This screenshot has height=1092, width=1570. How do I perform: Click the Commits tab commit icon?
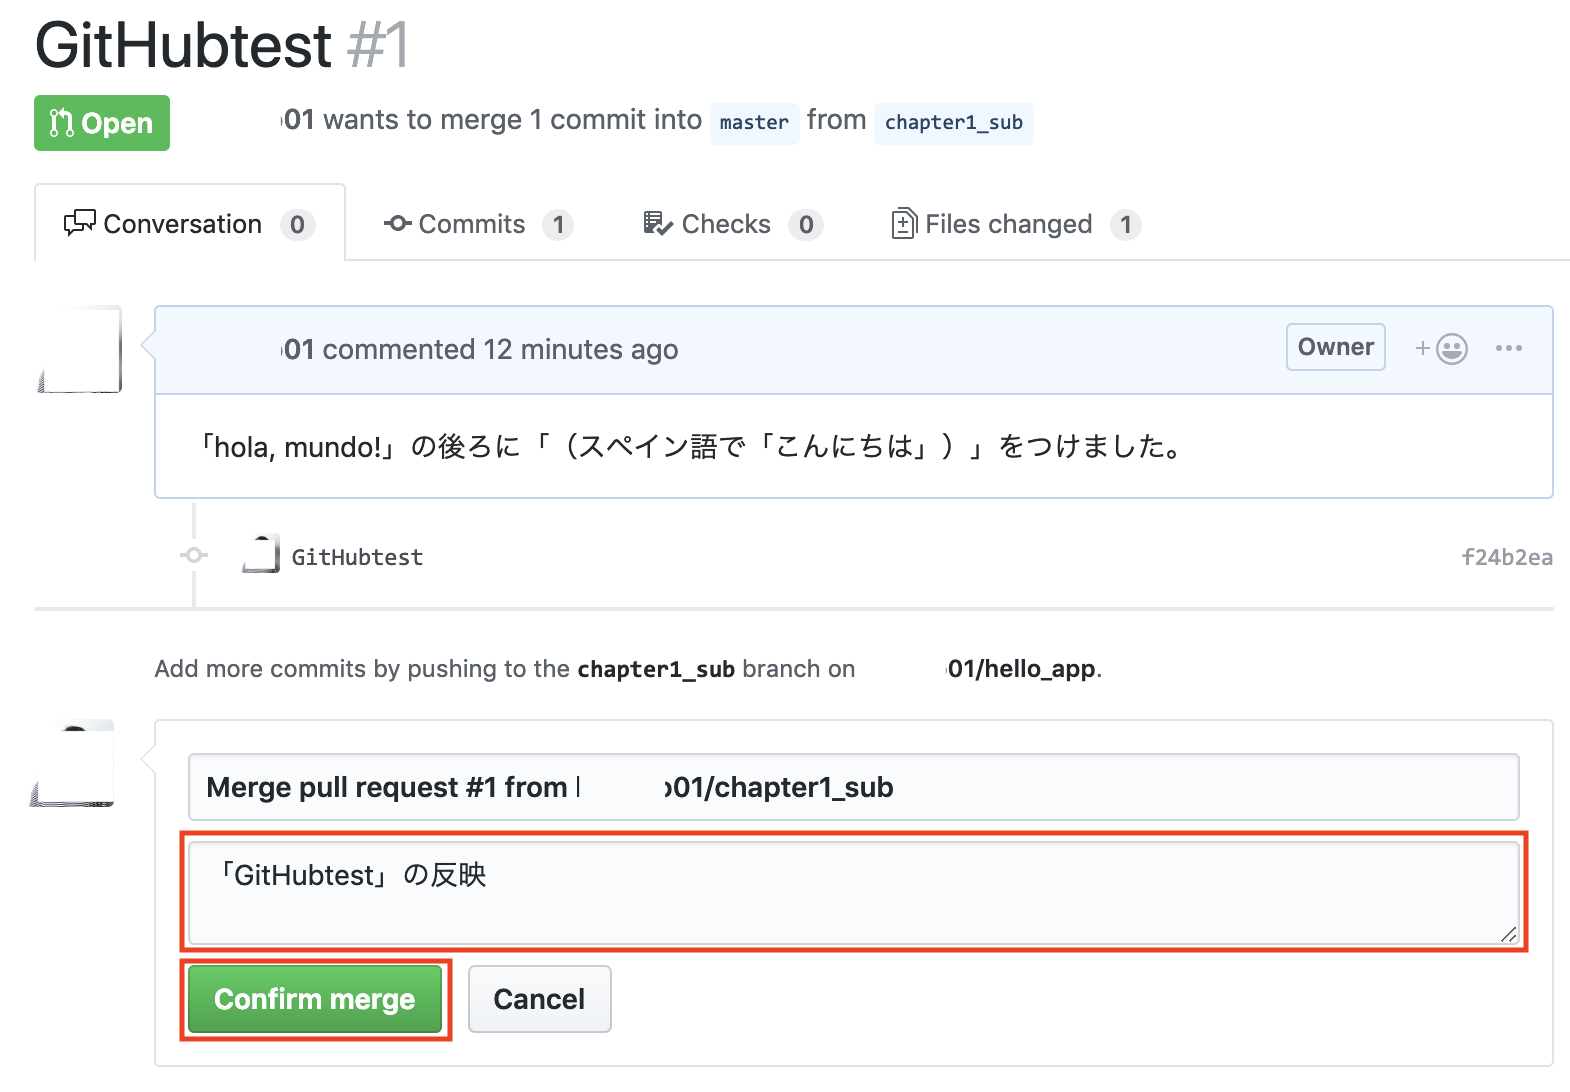[x=397, y=223]
